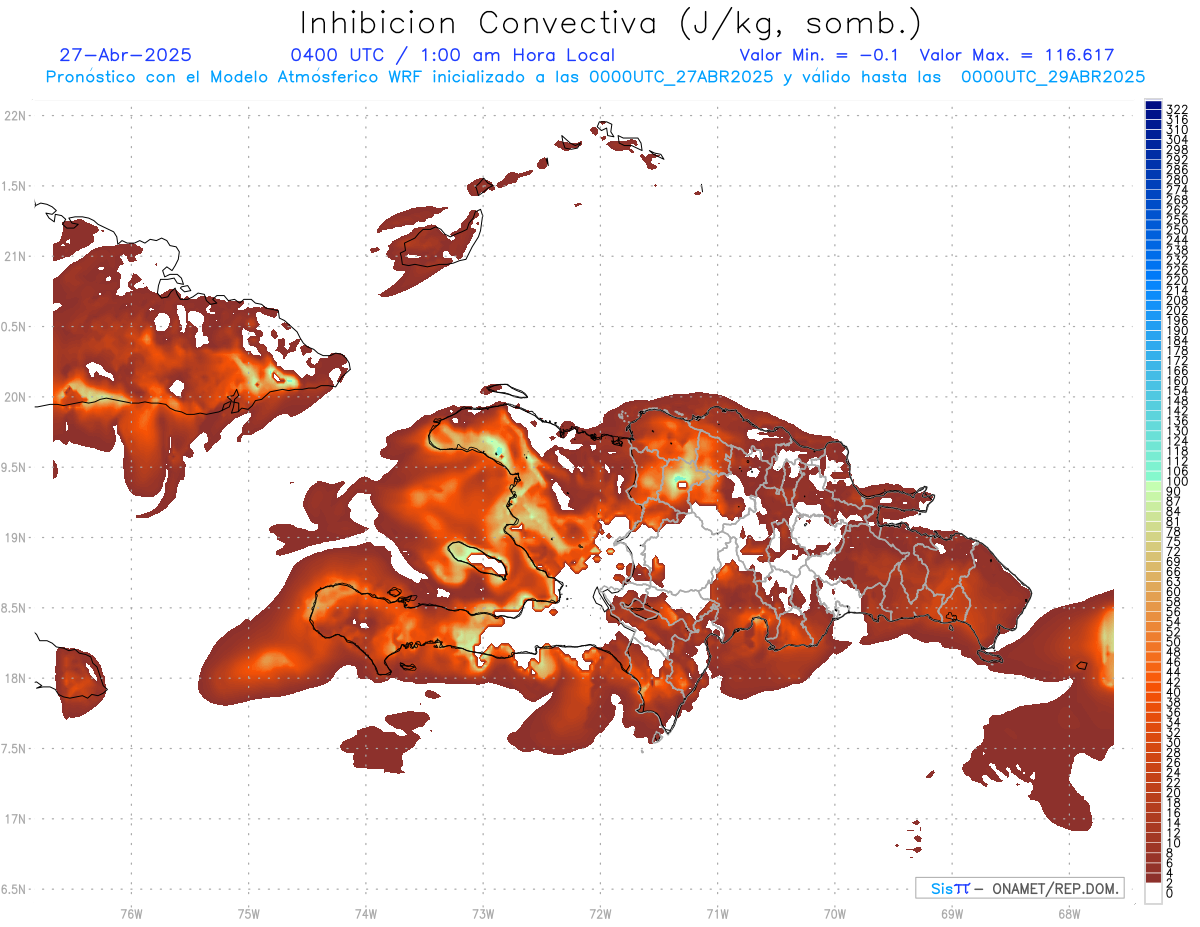Click the 70W longitude label
This screenshot has width=1200, height=927.
pos(835,913)
